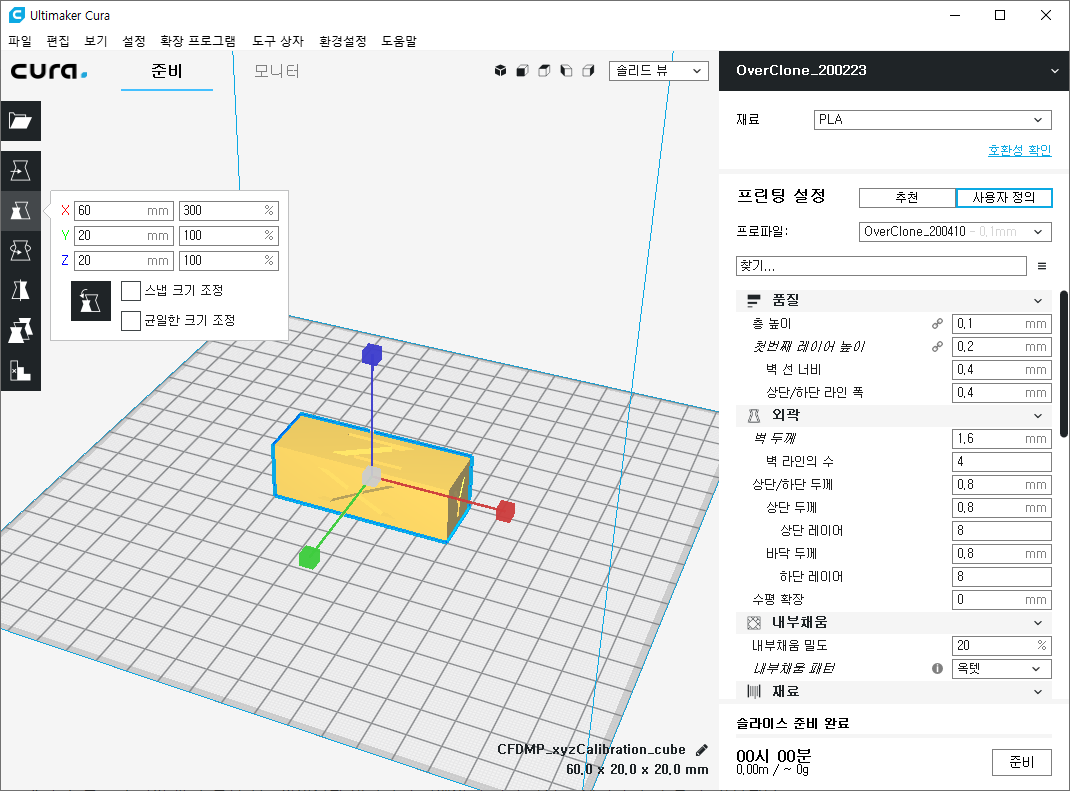Click the 벽 라인의 수 4 field
This screenshot has height=791, width=1070.
(1002, 461)
